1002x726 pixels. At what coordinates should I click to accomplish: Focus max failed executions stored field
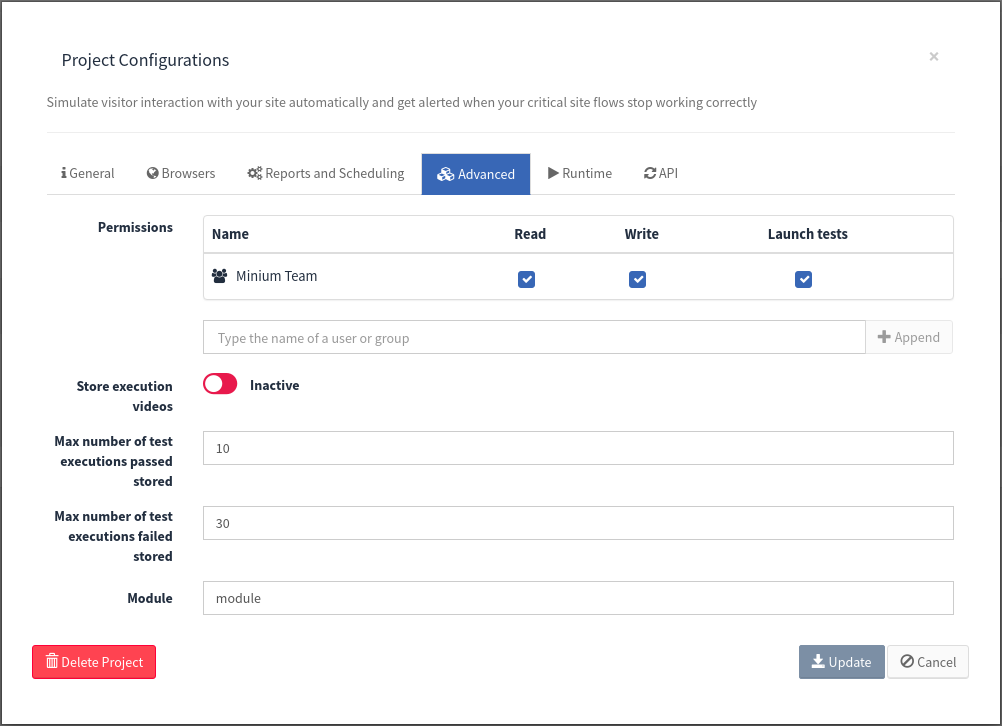coord(578,523)
